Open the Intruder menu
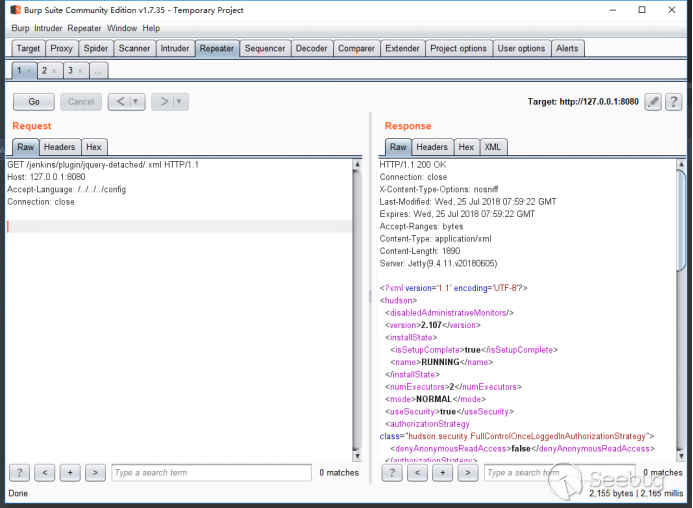 pyautogui.click(x=48, y=28)
